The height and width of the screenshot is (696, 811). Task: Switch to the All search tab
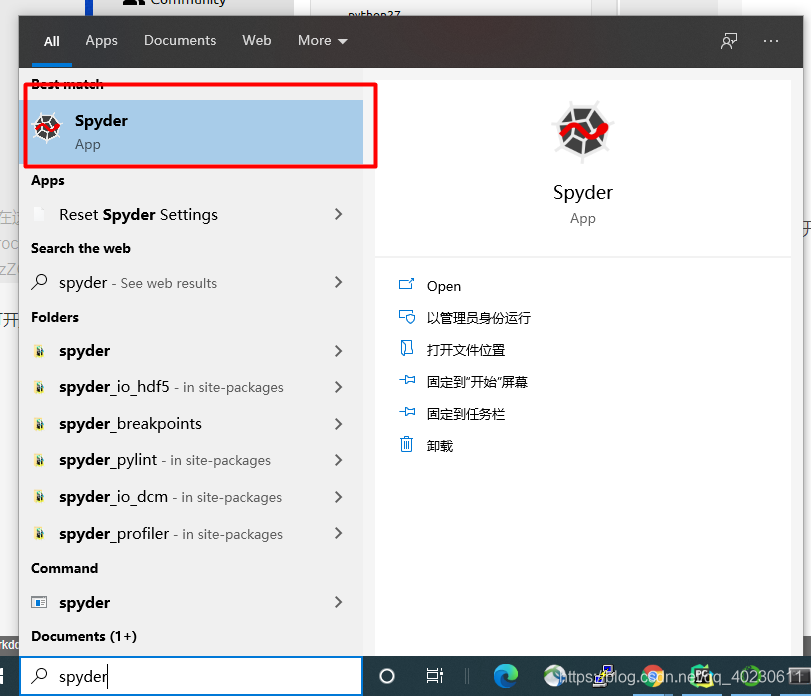tap(52, 41)
